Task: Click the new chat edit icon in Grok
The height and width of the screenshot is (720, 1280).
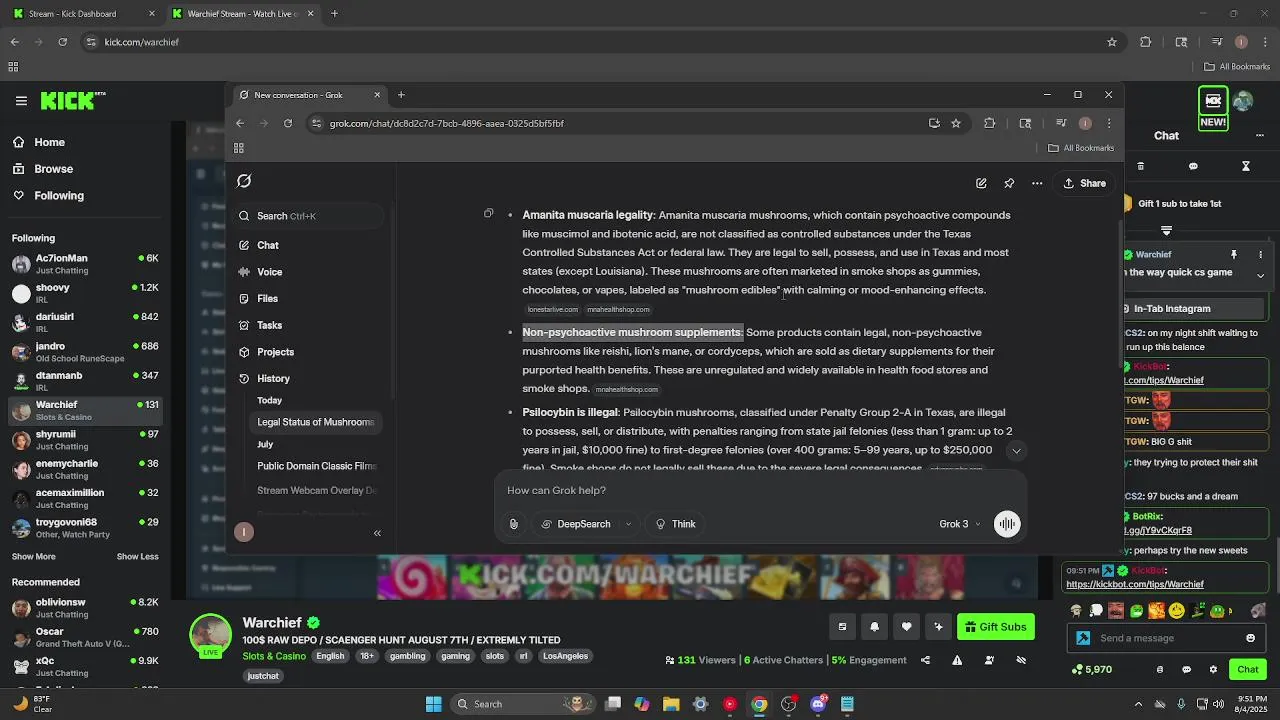Action: [981, 183]
